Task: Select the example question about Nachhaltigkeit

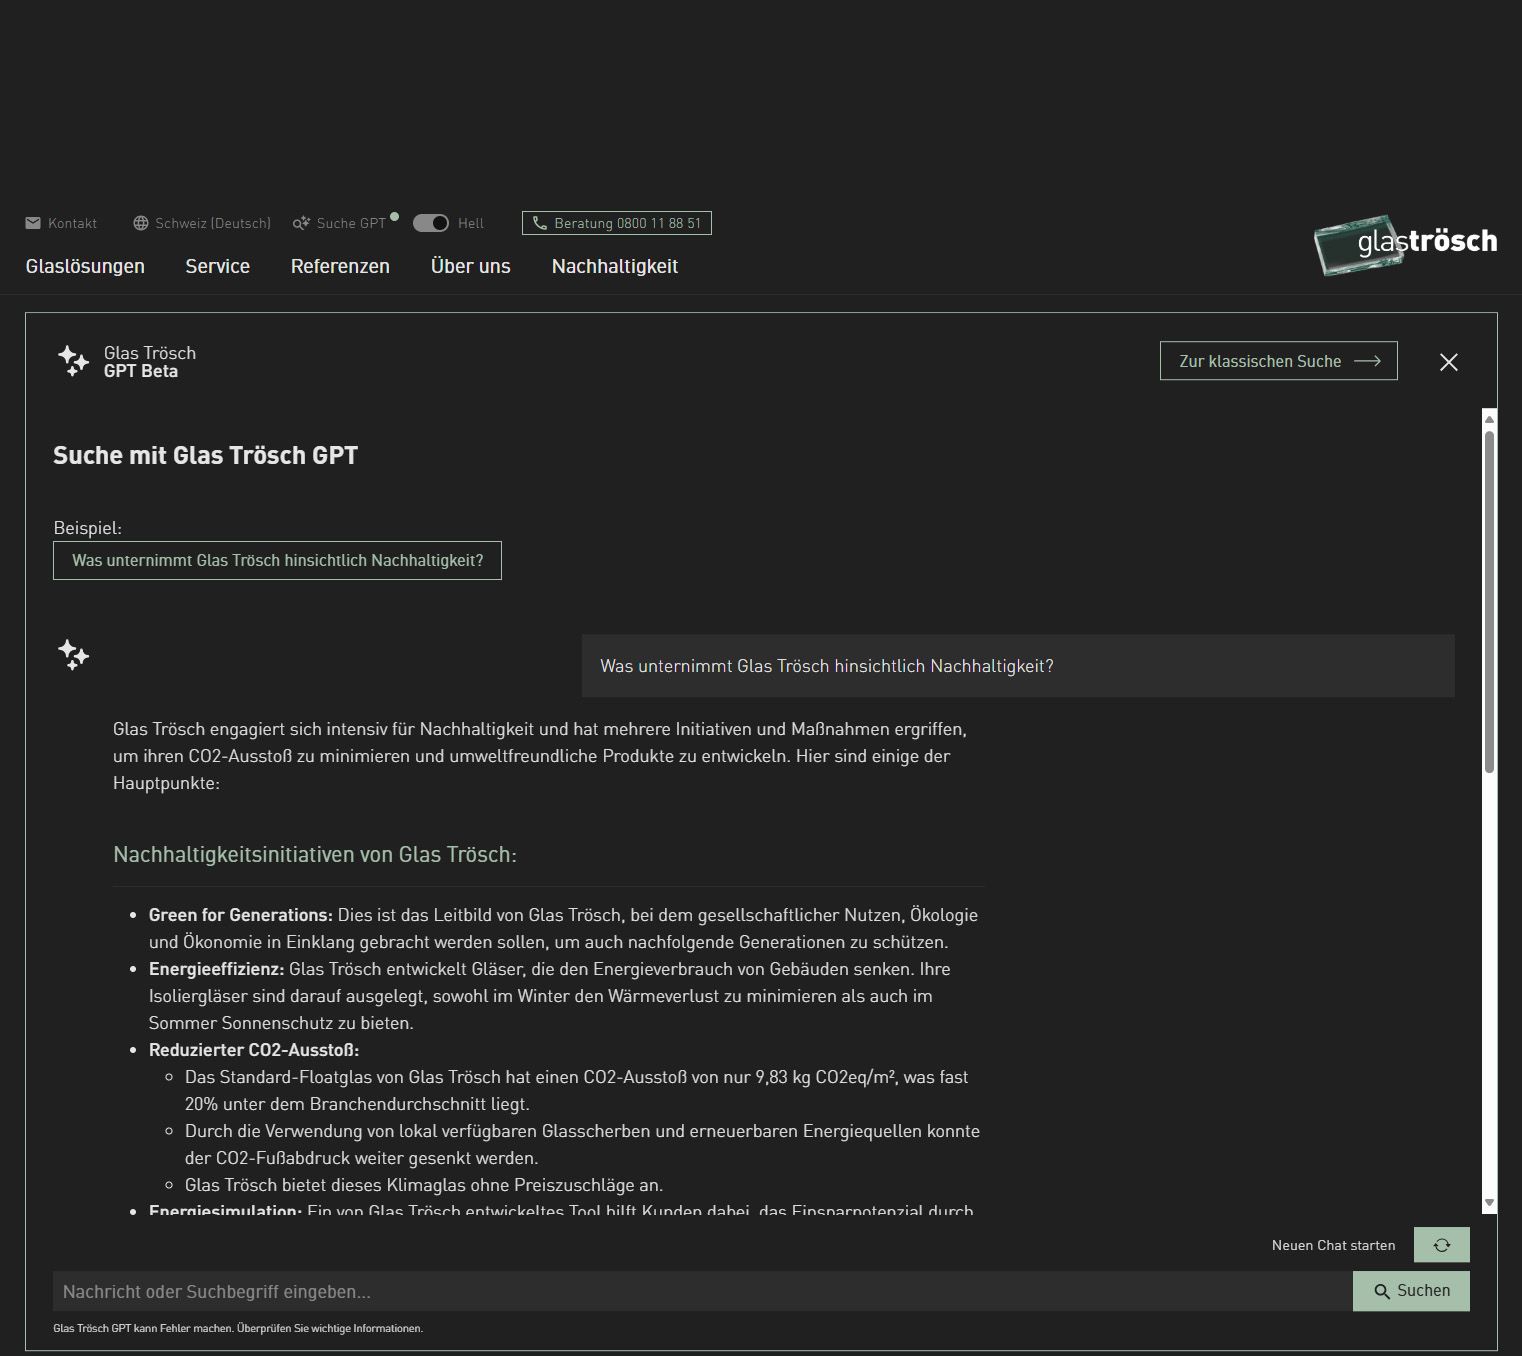Action: pyautogui.click(x=277, y=560)
